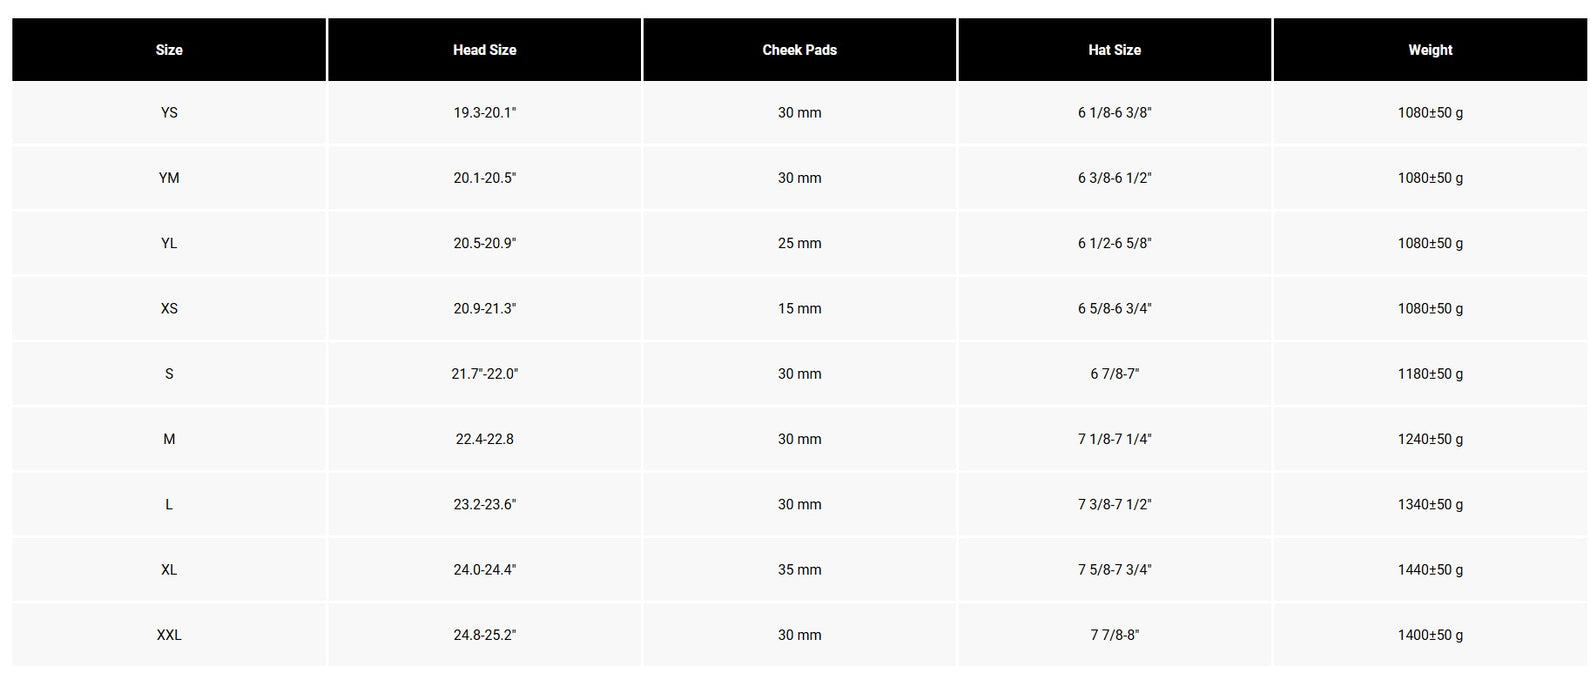Click the Size column header
This screenshot has height=700, width=1591.
169,50
